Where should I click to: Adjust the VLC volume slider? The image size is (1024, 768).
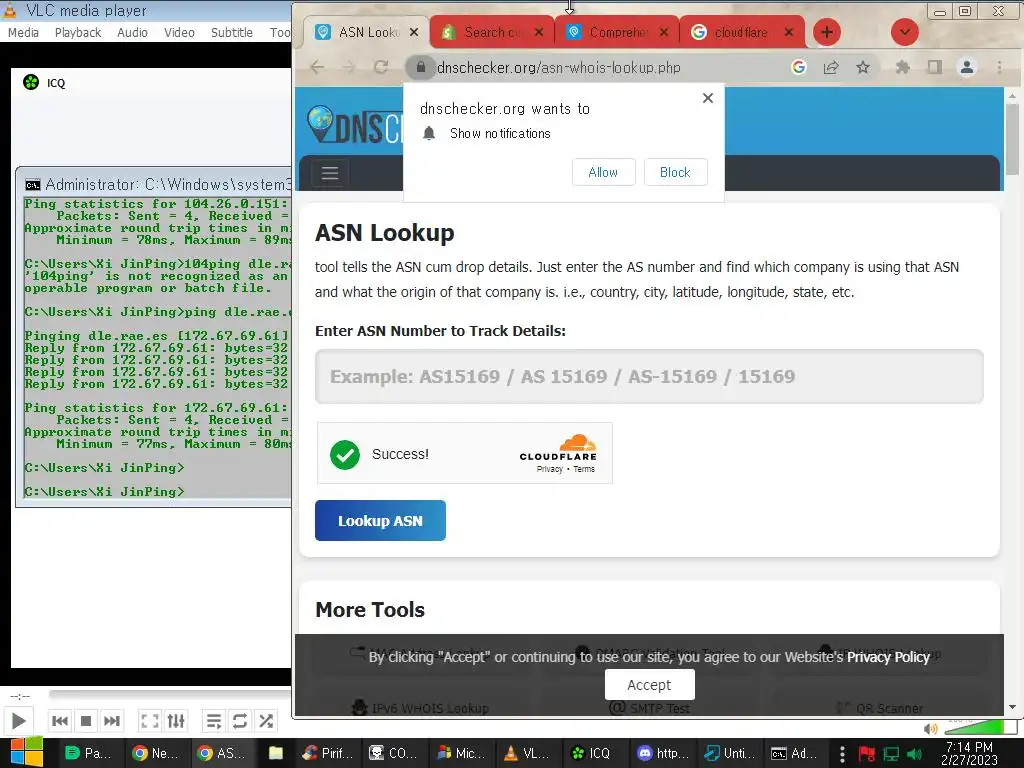click(x=980, y=727)
